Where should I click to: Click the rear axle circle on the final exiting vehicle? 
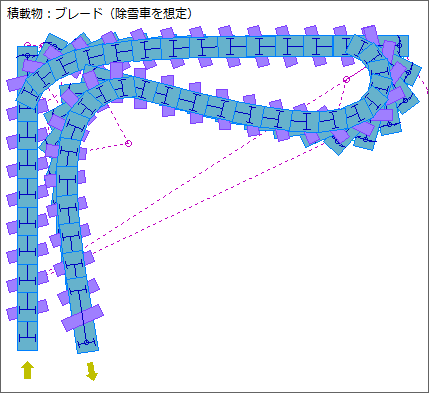click(x=86, y=342)
